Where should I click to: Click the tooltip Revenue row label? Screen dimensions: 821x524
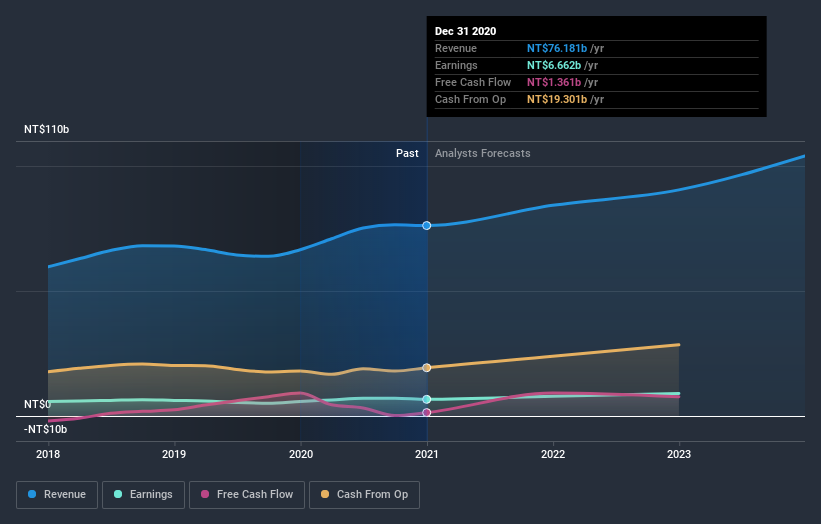tap(456, 48)
